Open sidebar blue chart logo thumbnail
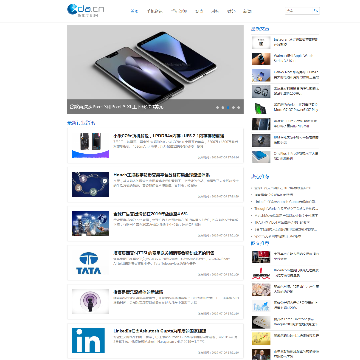Screen dimensions: 360x360 pos(261,306)
